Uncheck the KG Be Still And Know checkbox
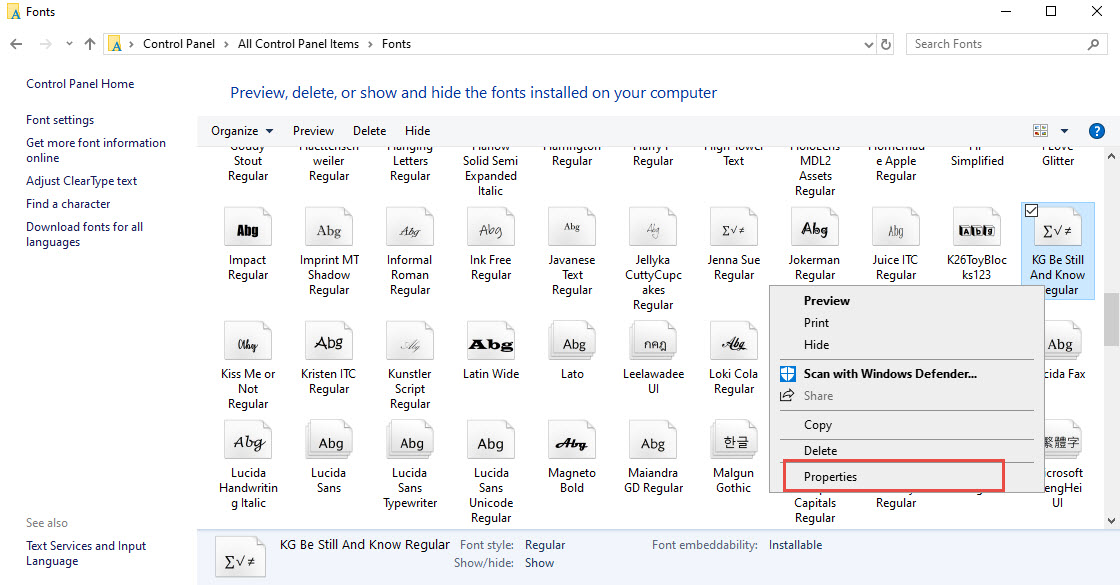This screenshot has height=585, width=1120. point(1032,210)
